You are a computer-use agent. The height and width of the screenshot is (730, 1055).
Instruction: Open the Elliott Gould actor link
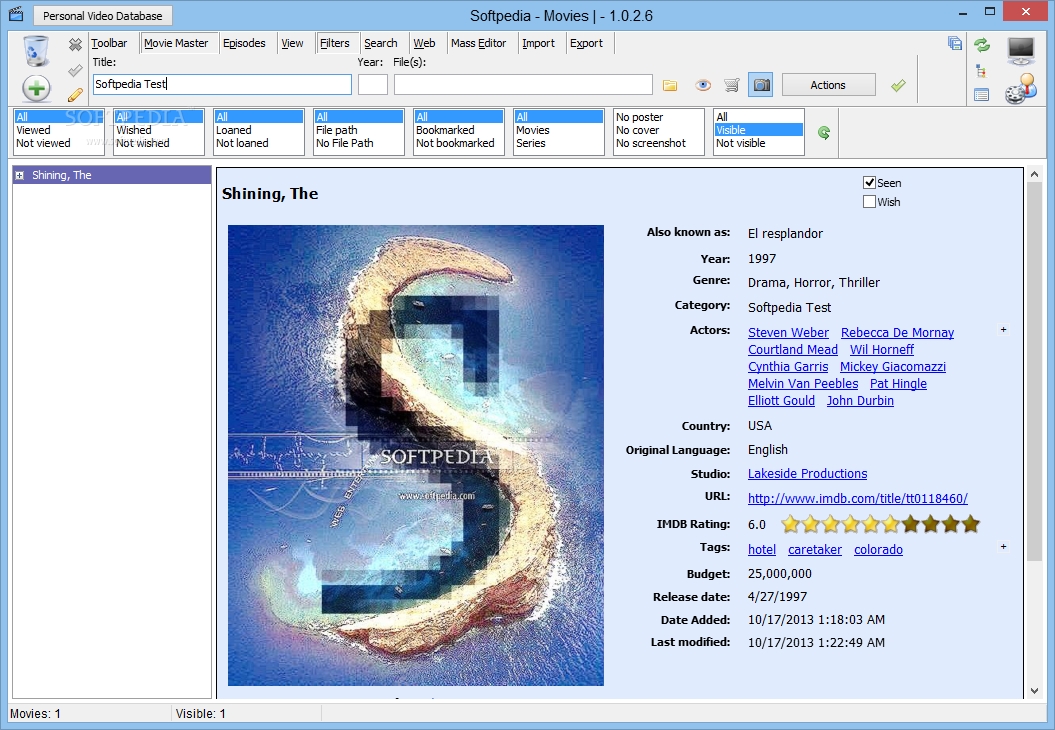tap(781, 400)
